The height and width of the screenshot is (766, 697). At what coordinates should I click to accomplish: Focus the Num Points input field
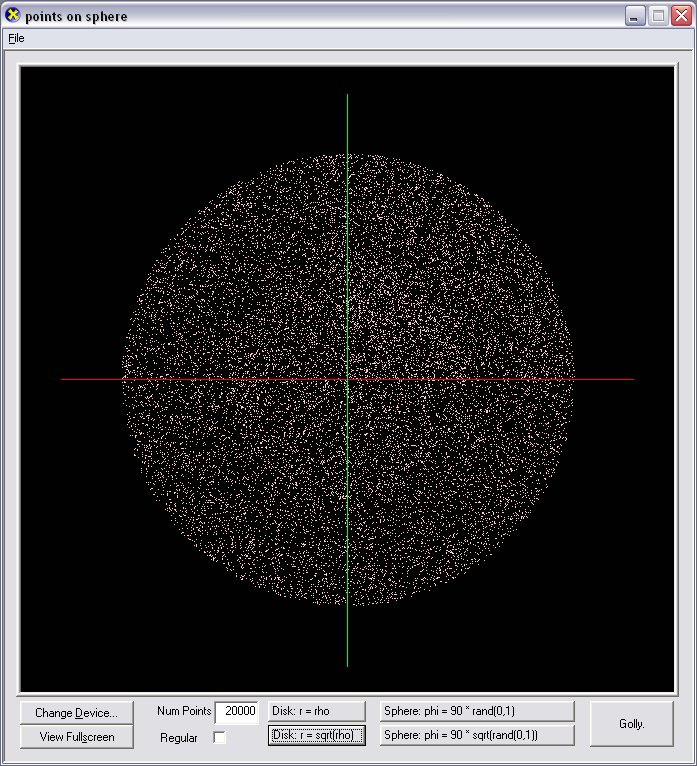tap(237, 711)
